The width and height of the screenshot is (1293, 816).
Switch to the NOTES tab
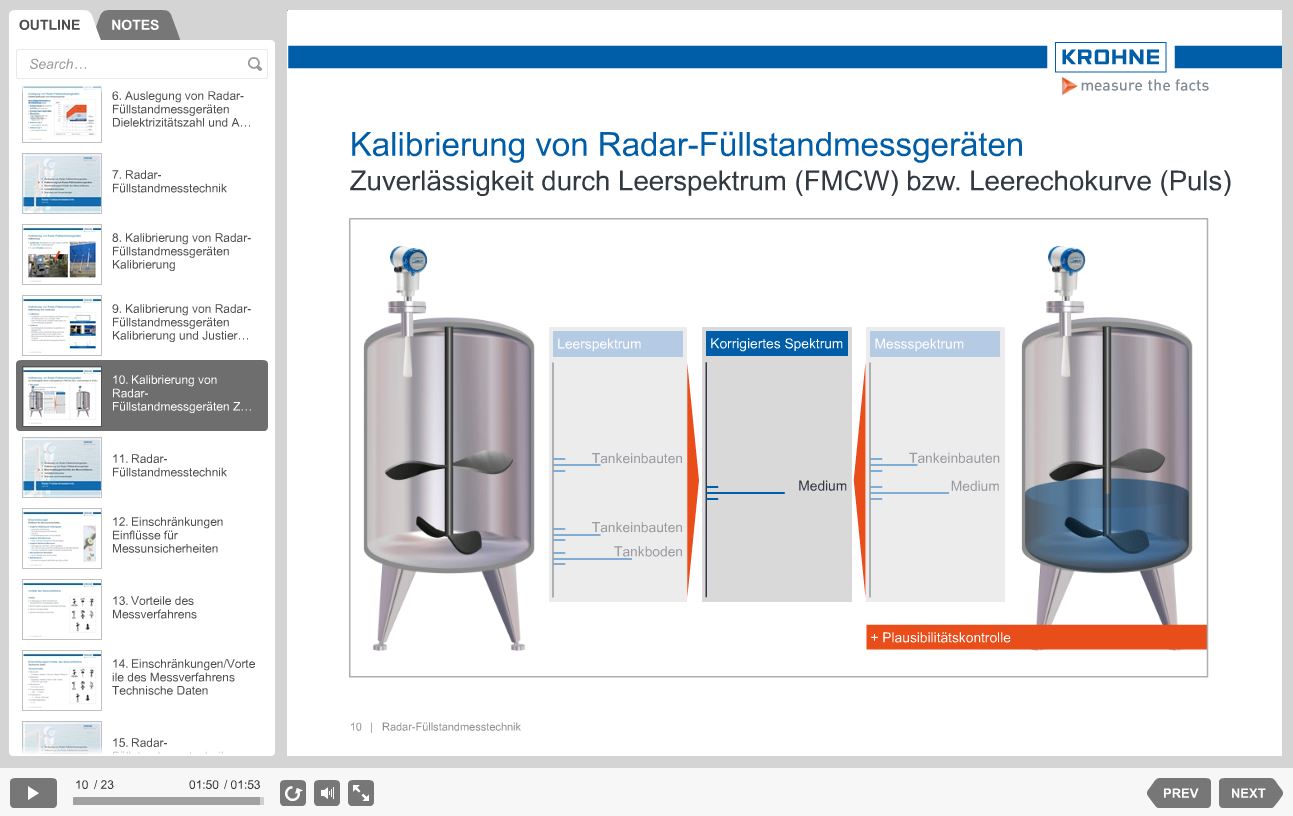[x=136, y=25]
